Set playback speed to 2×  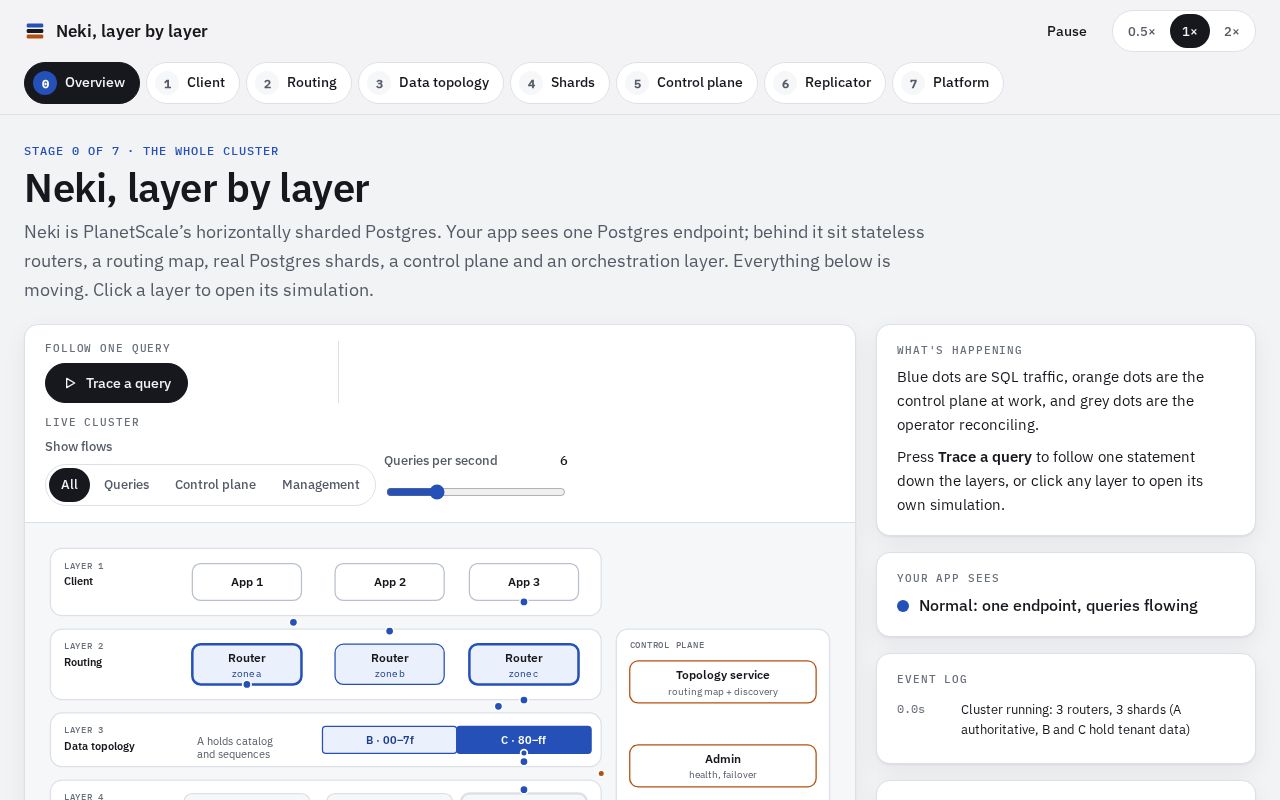(x=1232, y=31)
